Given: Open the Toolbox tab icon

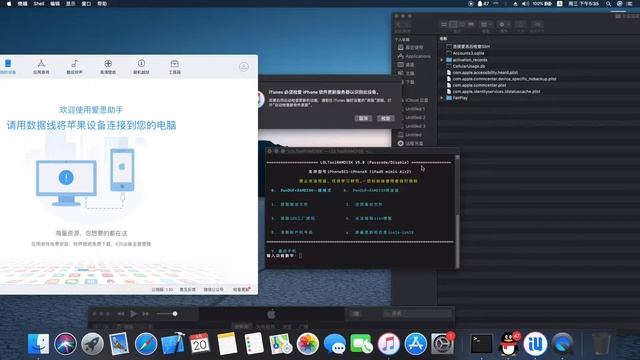Looking at the screenshot, I should pyautogui.click(x=175, y=67).
